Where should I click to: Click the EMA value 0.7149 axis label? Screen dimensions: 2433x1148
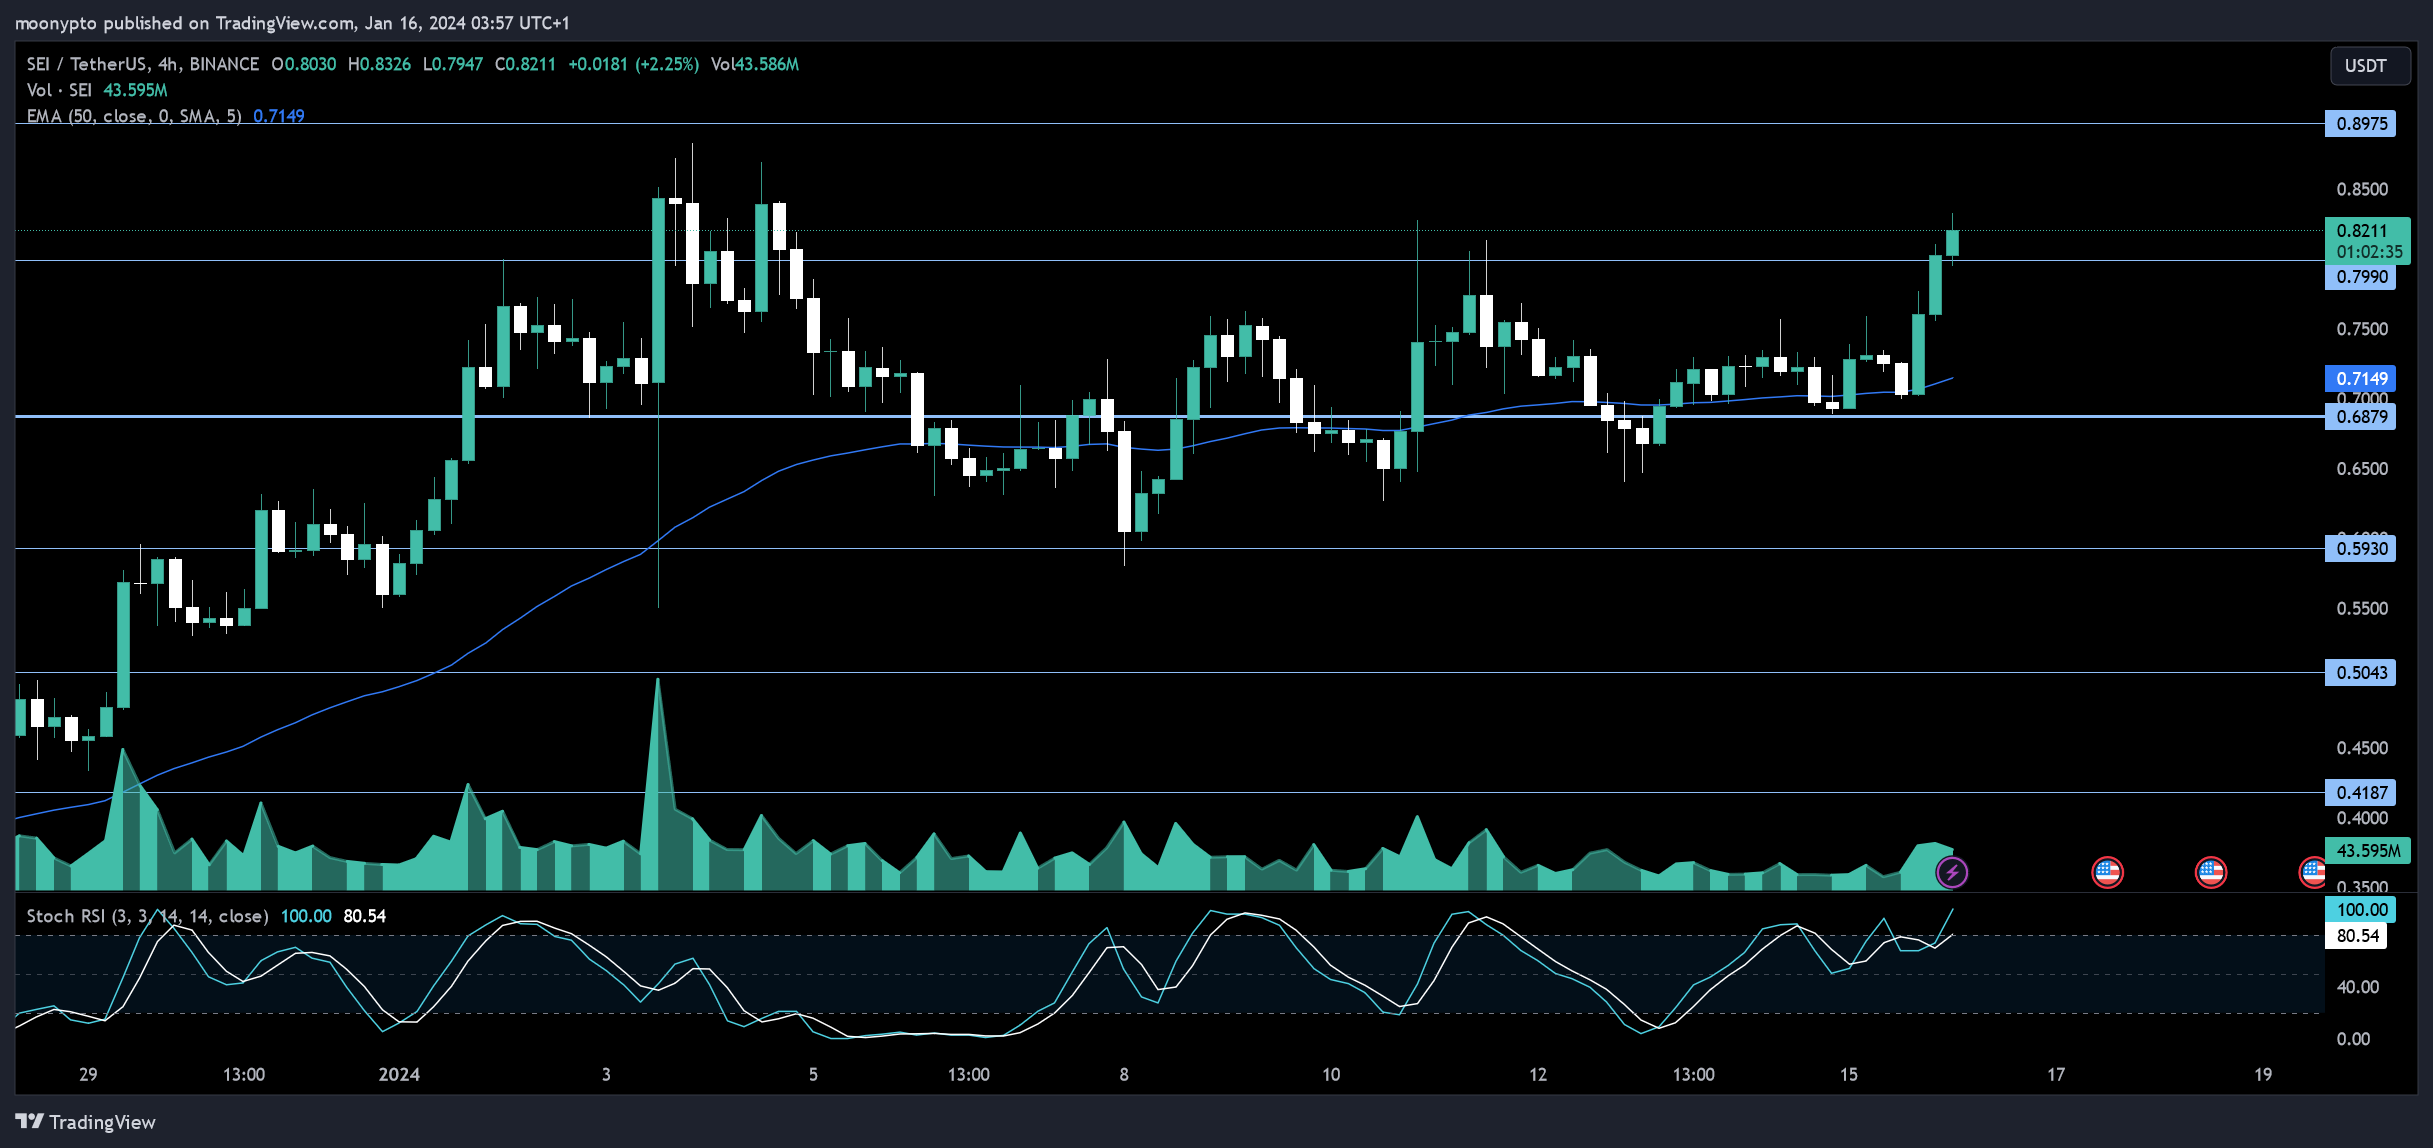coord(2360,378)
